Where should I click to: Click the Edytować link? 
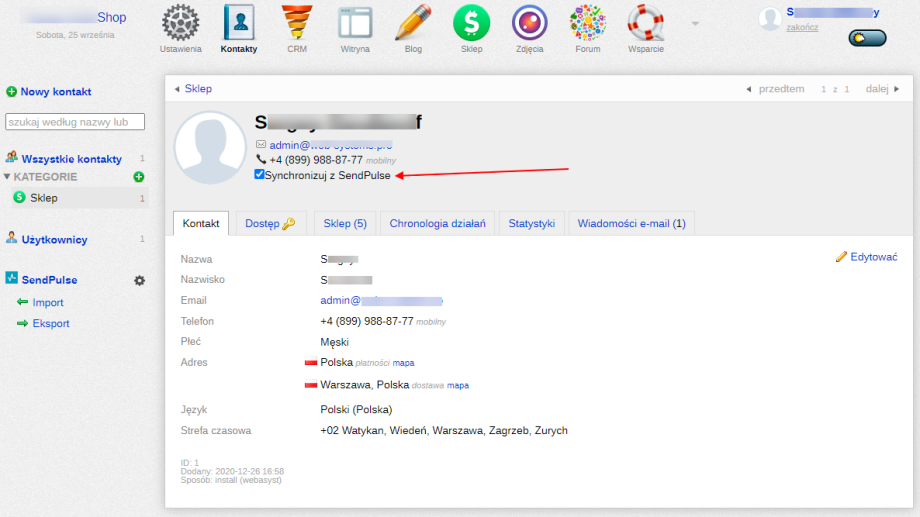point(866,257)
